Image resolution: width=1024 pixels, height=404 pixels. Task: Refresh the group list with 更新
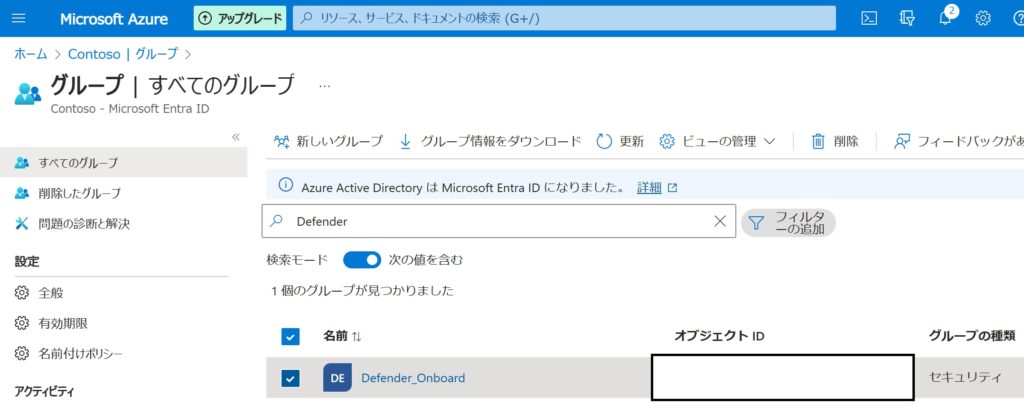(x=620, y=141)
